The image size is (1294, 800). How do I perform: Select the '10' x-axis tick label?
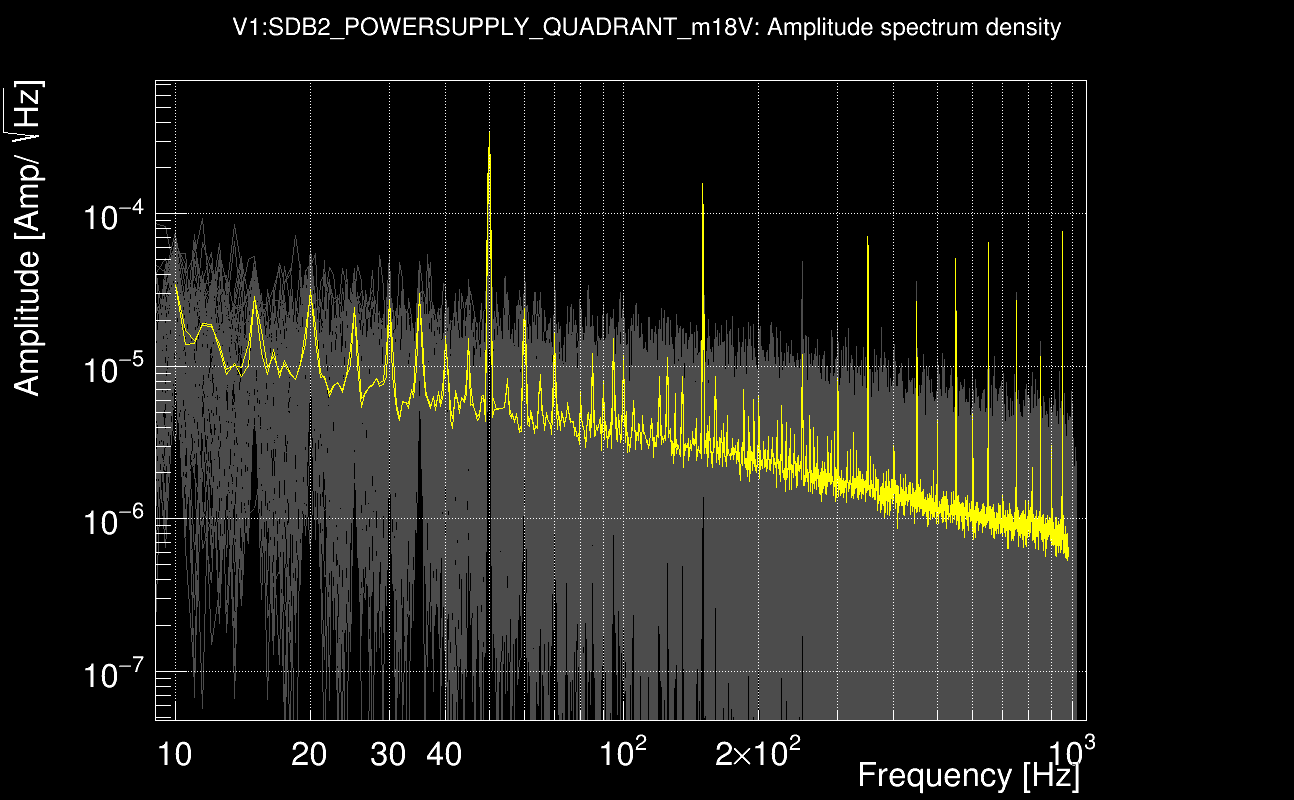(176, 755)
